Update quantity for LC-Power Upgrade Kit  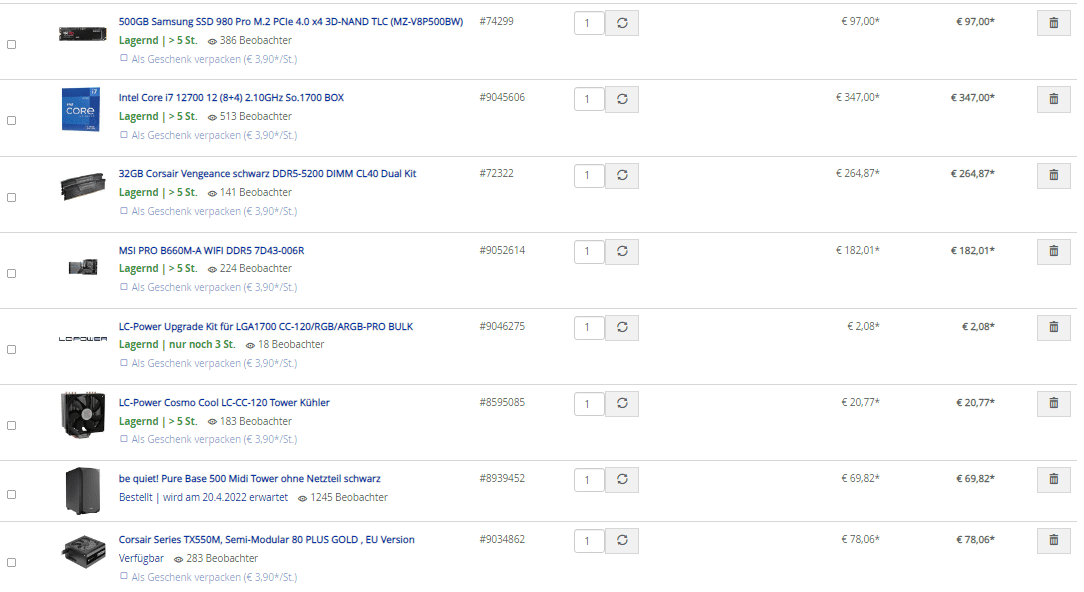[x=622, y=328]
